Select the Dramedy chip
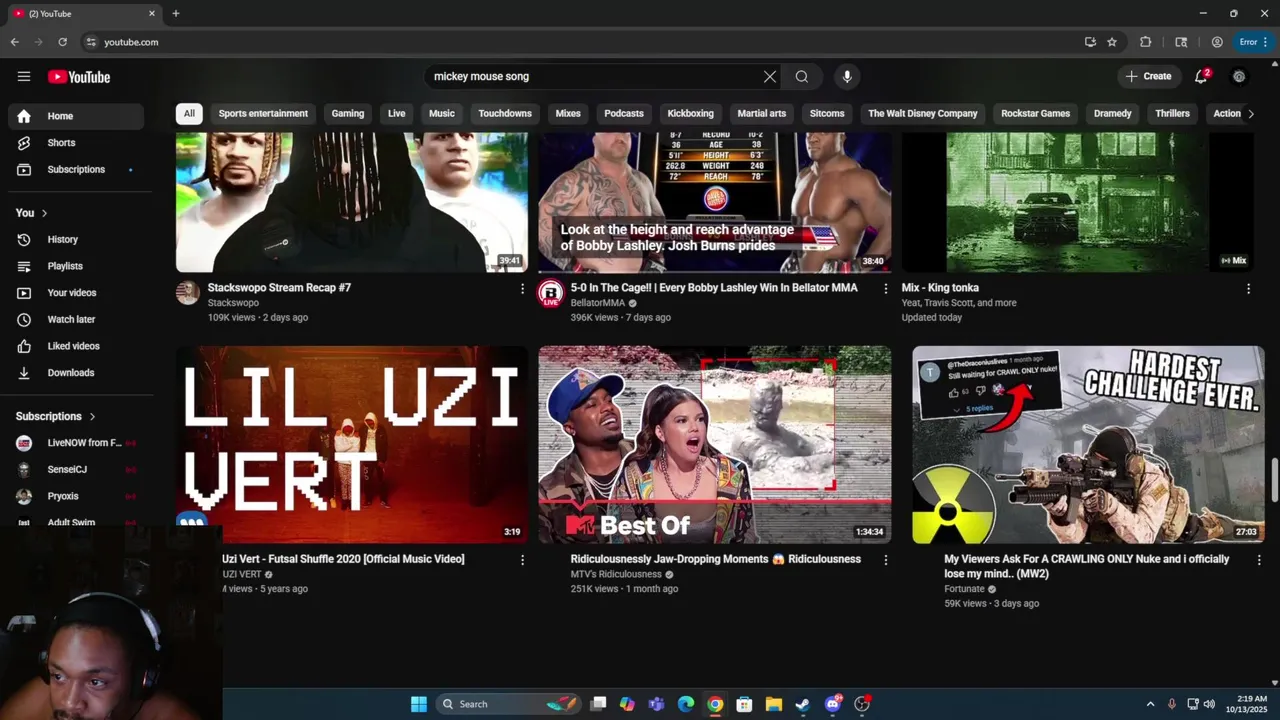Screen dimensions: 1280x720 tap(1113, 113)
